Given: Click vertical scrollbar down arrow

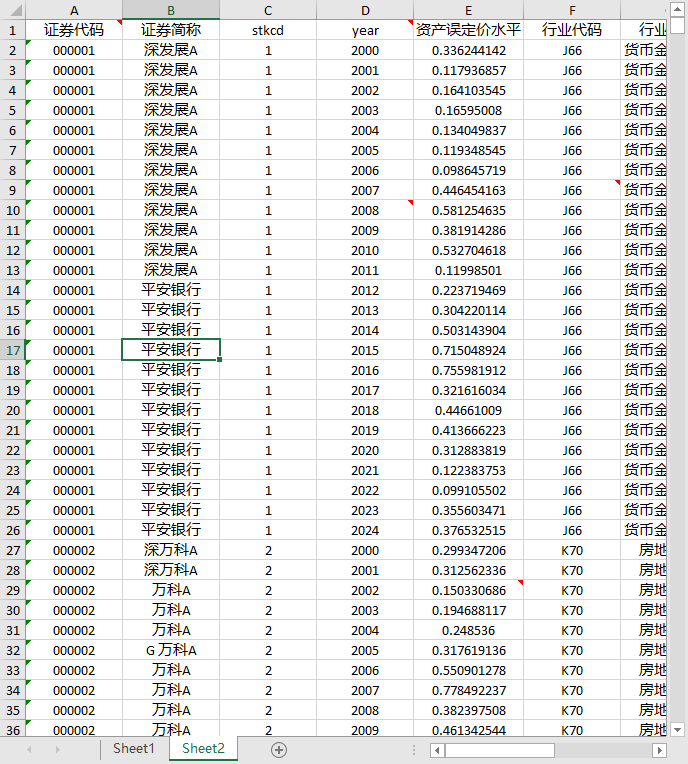Looking at the screenshot, I should click(x=677, y=729).
